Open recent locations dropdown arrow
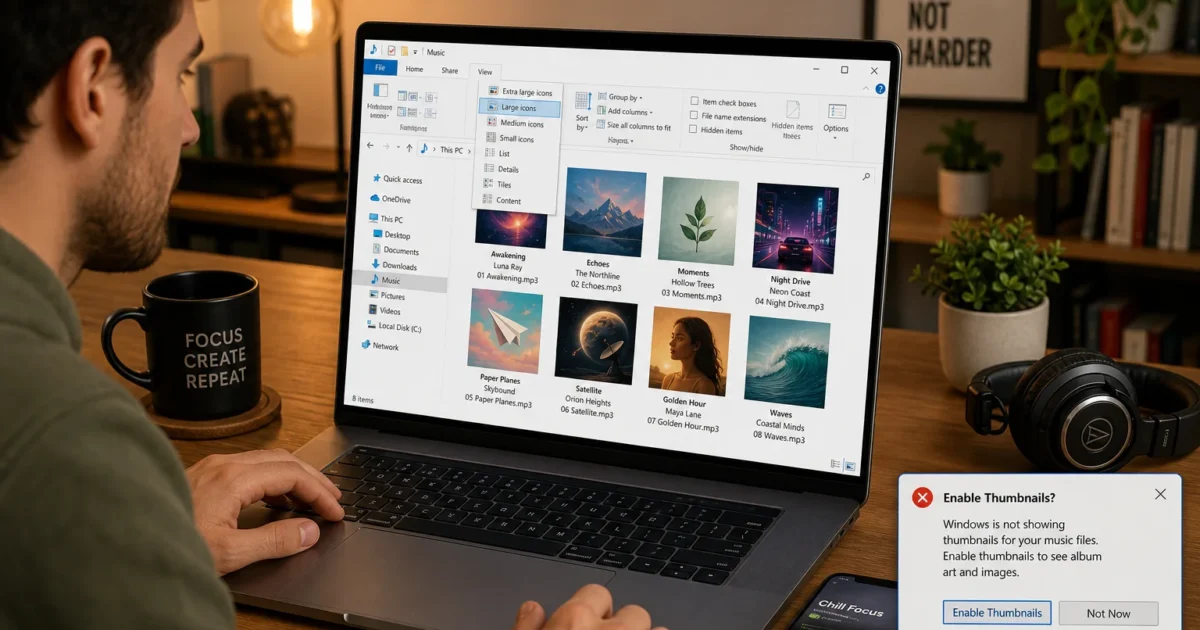 click(397, 147)
